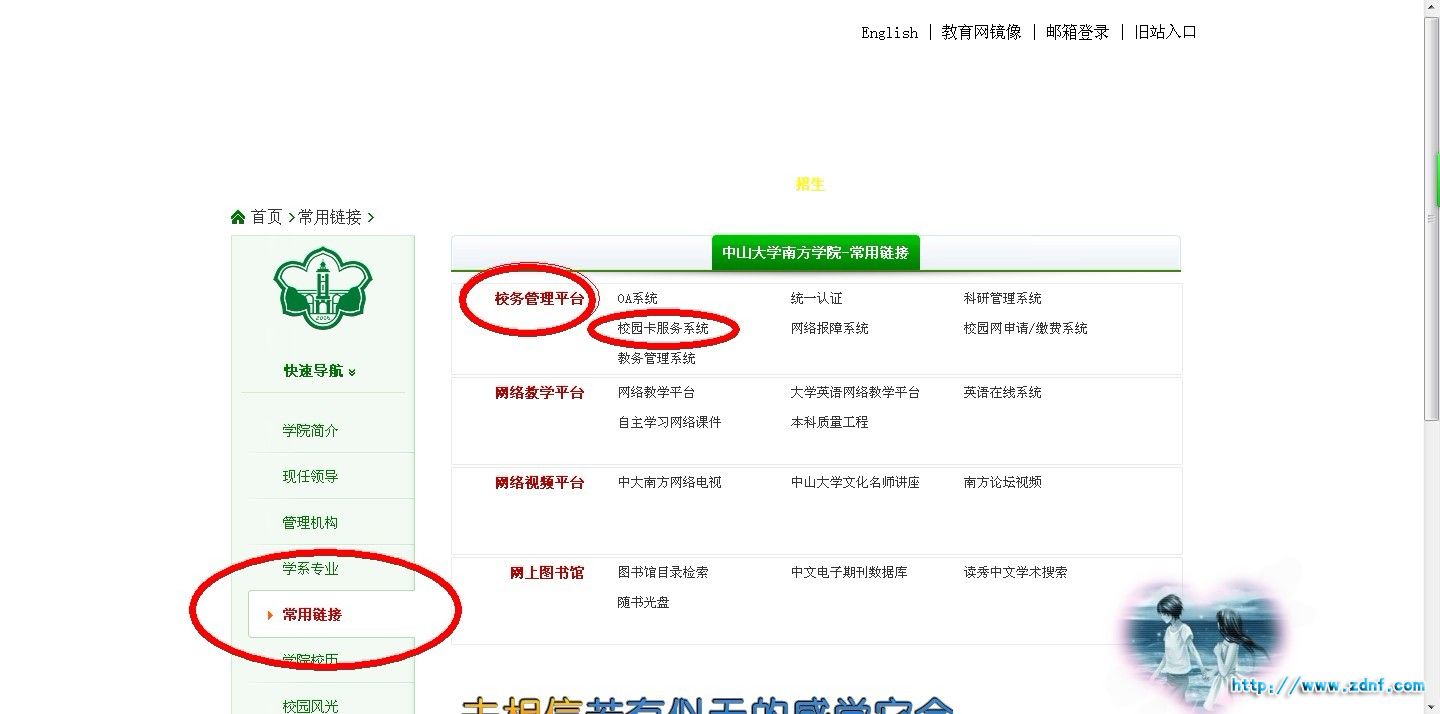The width and height of the screenshot is (1440, 714).
Task: Open the 邮箱登录 link
Action: [x=1077, y=32]
